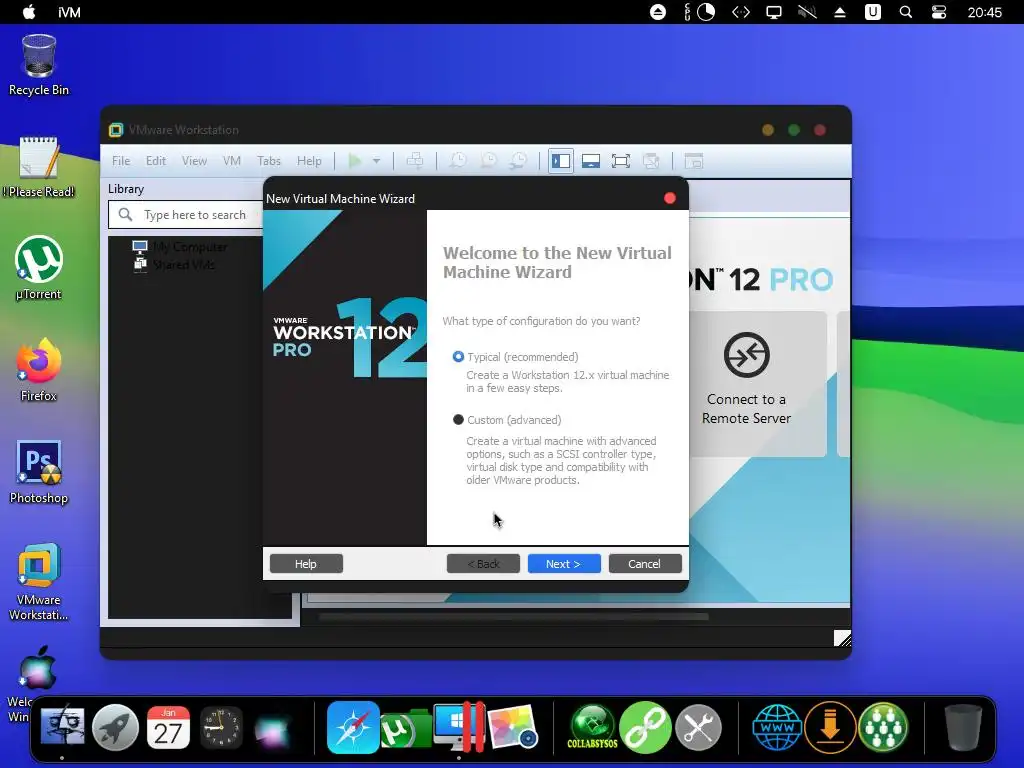Click the display monitor icon in the menu bar
This screenshot has width=1024, height=768.
(x=774, y=12)
